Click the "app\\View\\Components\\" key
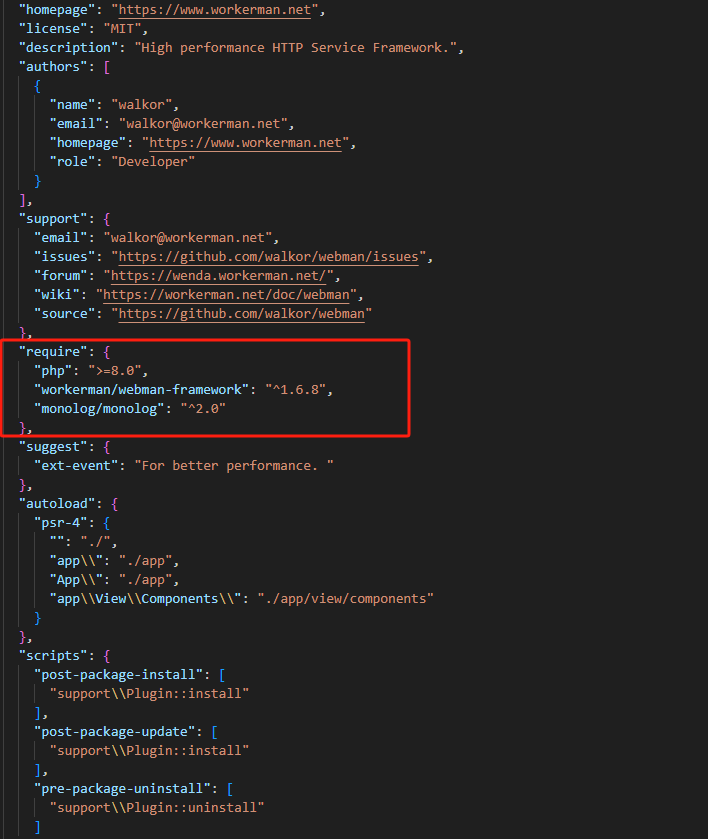The width and height of the screenshot is (708, 839). pos(145,599)
